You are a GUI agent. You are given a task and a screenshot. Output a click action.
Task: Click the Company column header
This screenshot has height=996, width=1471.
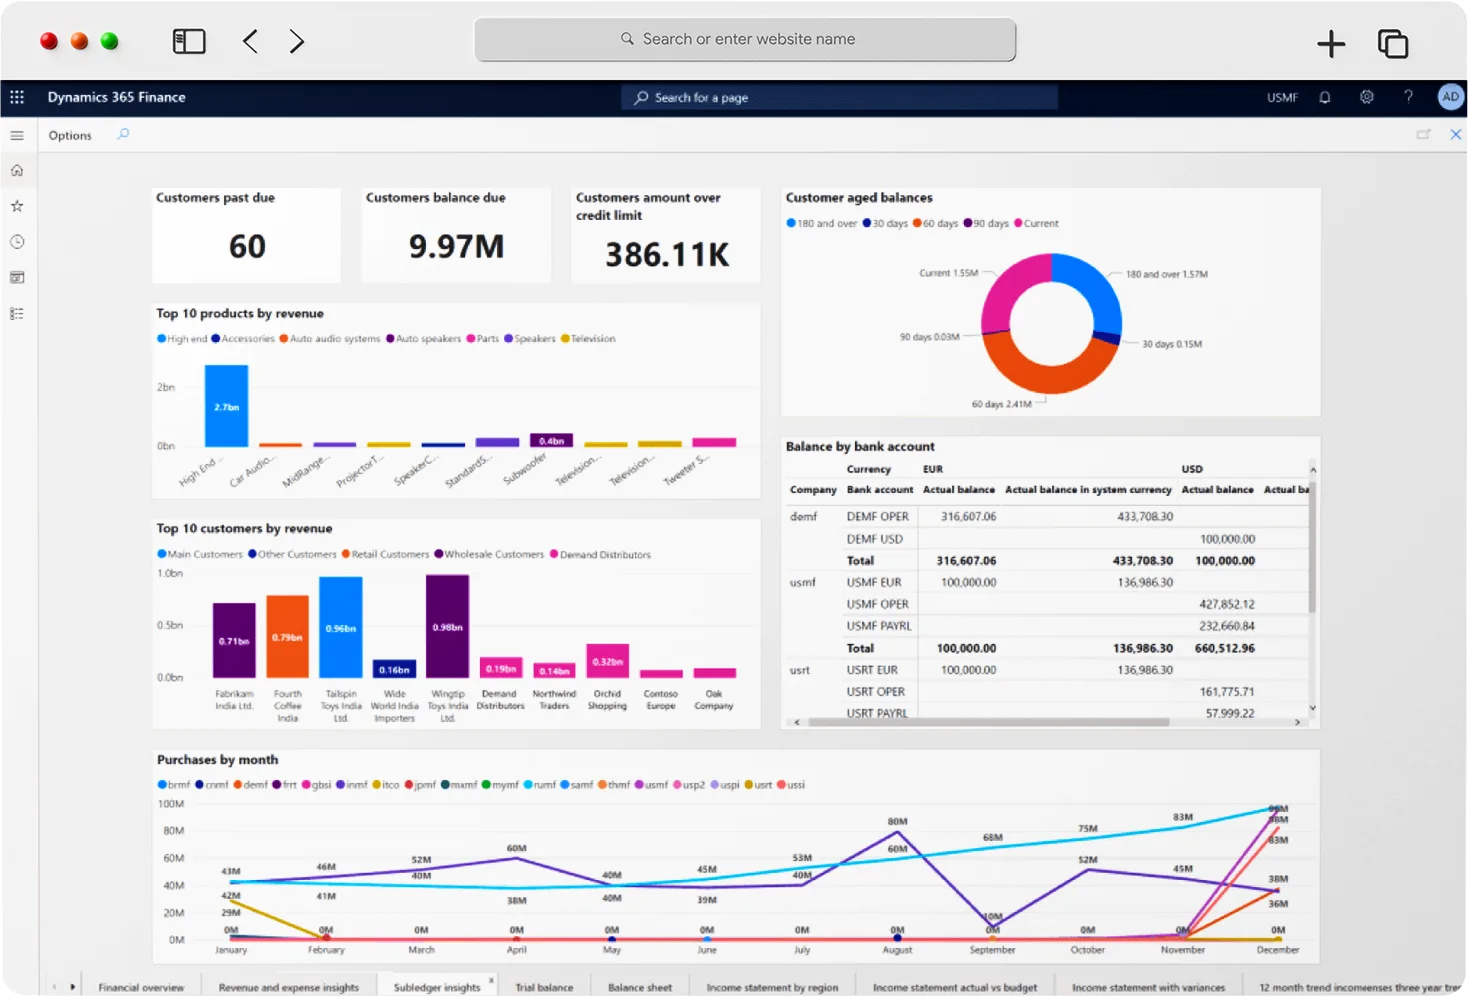click(813, 490)
